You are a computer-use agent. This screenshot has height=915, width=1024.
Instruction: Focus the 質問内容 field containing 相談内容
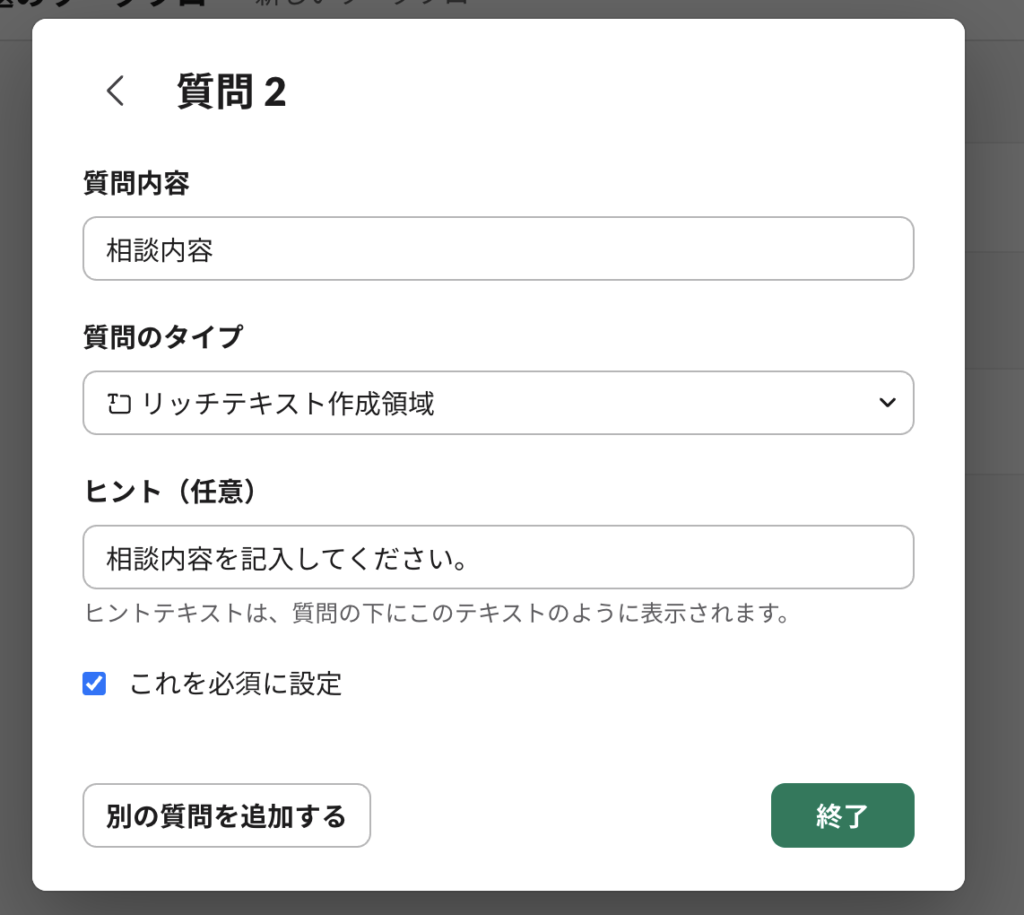coord(498,249)
